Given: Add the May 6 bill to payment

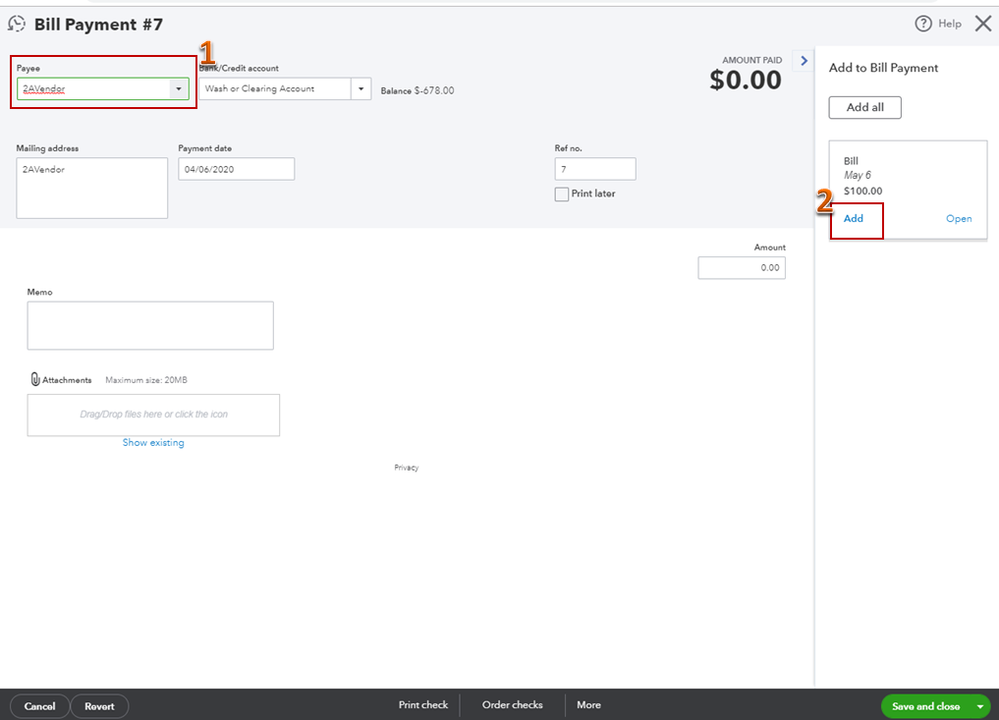Looking at the screenshot, I should click(x=853, y=219).
